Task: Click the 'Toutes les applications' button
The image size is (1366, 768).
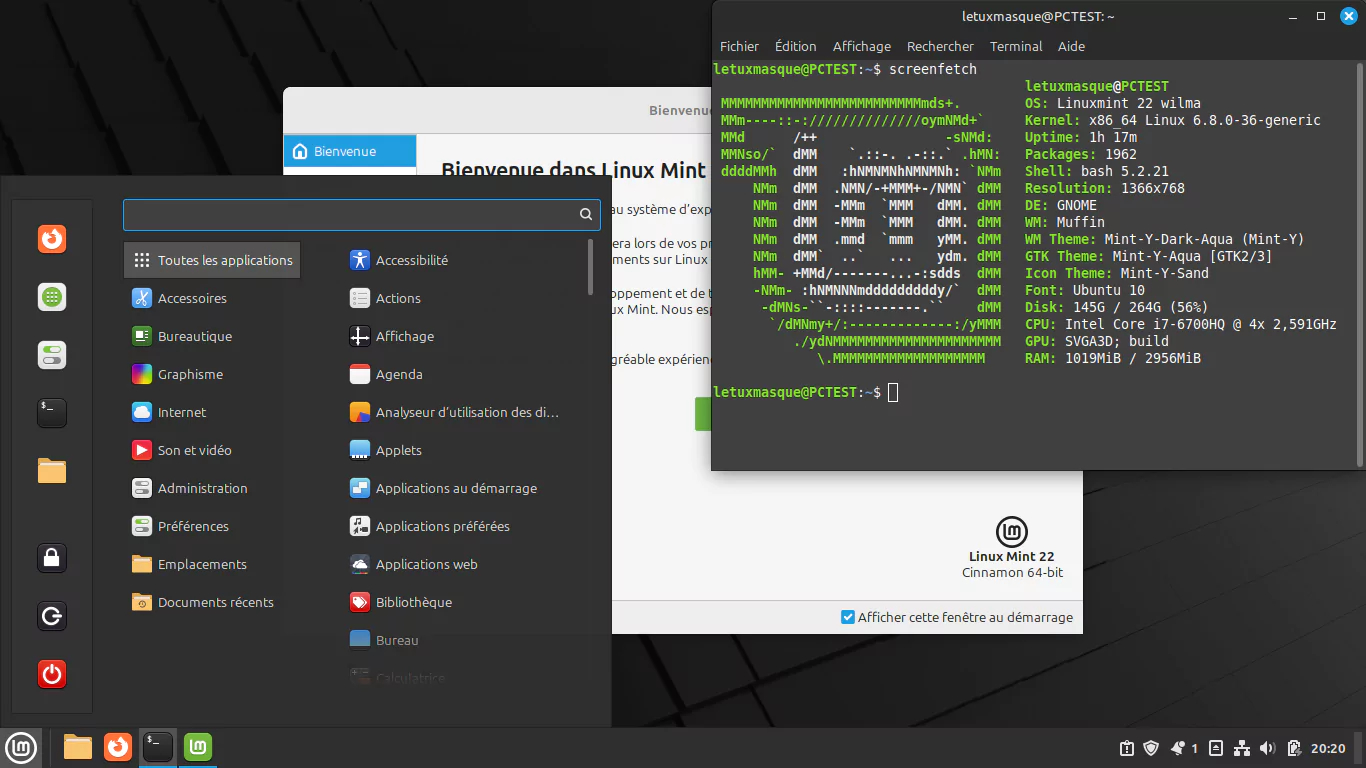Action: [212, 260]
